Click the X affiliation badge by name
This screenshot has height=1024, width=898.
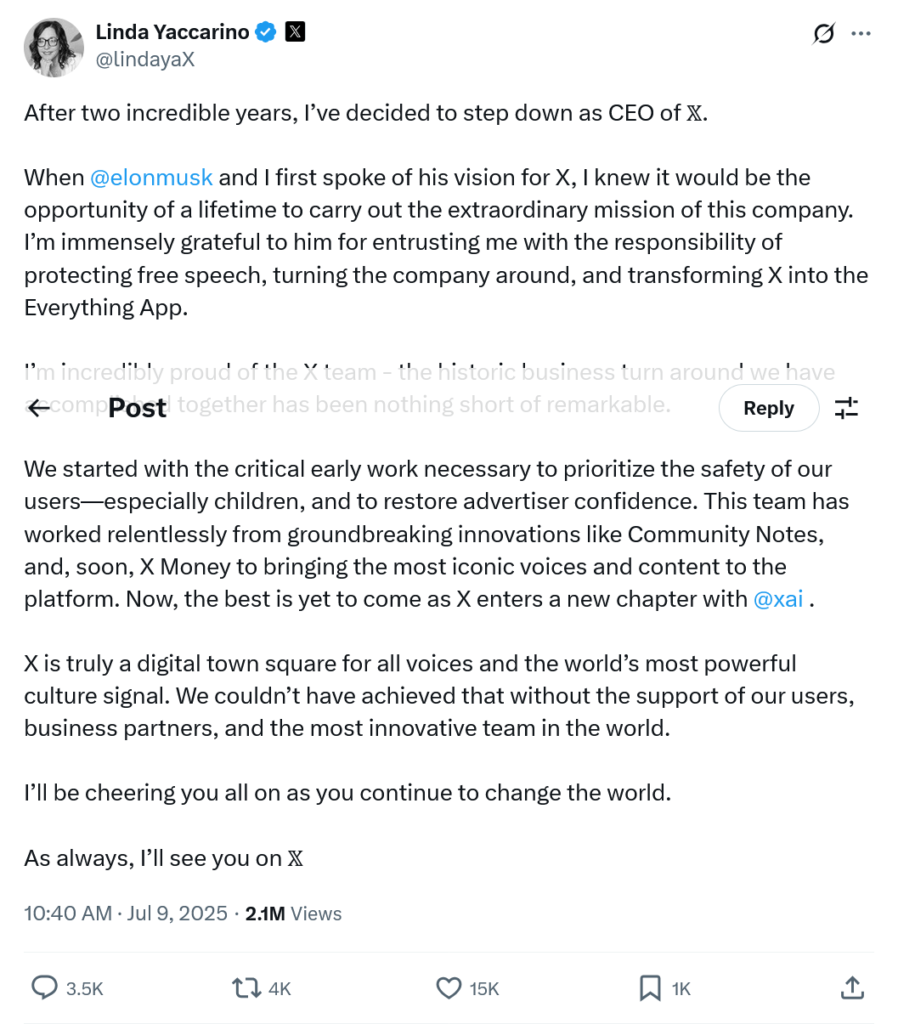295,32
